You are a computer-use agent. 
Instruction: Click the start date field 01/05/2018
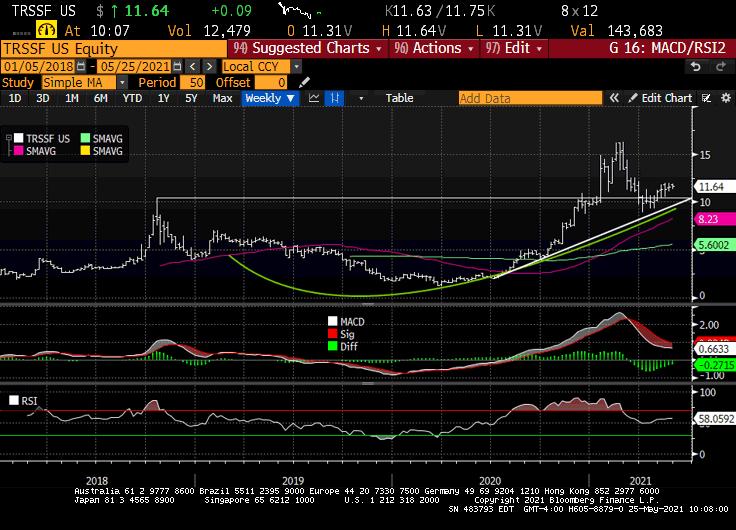[38, 66]
